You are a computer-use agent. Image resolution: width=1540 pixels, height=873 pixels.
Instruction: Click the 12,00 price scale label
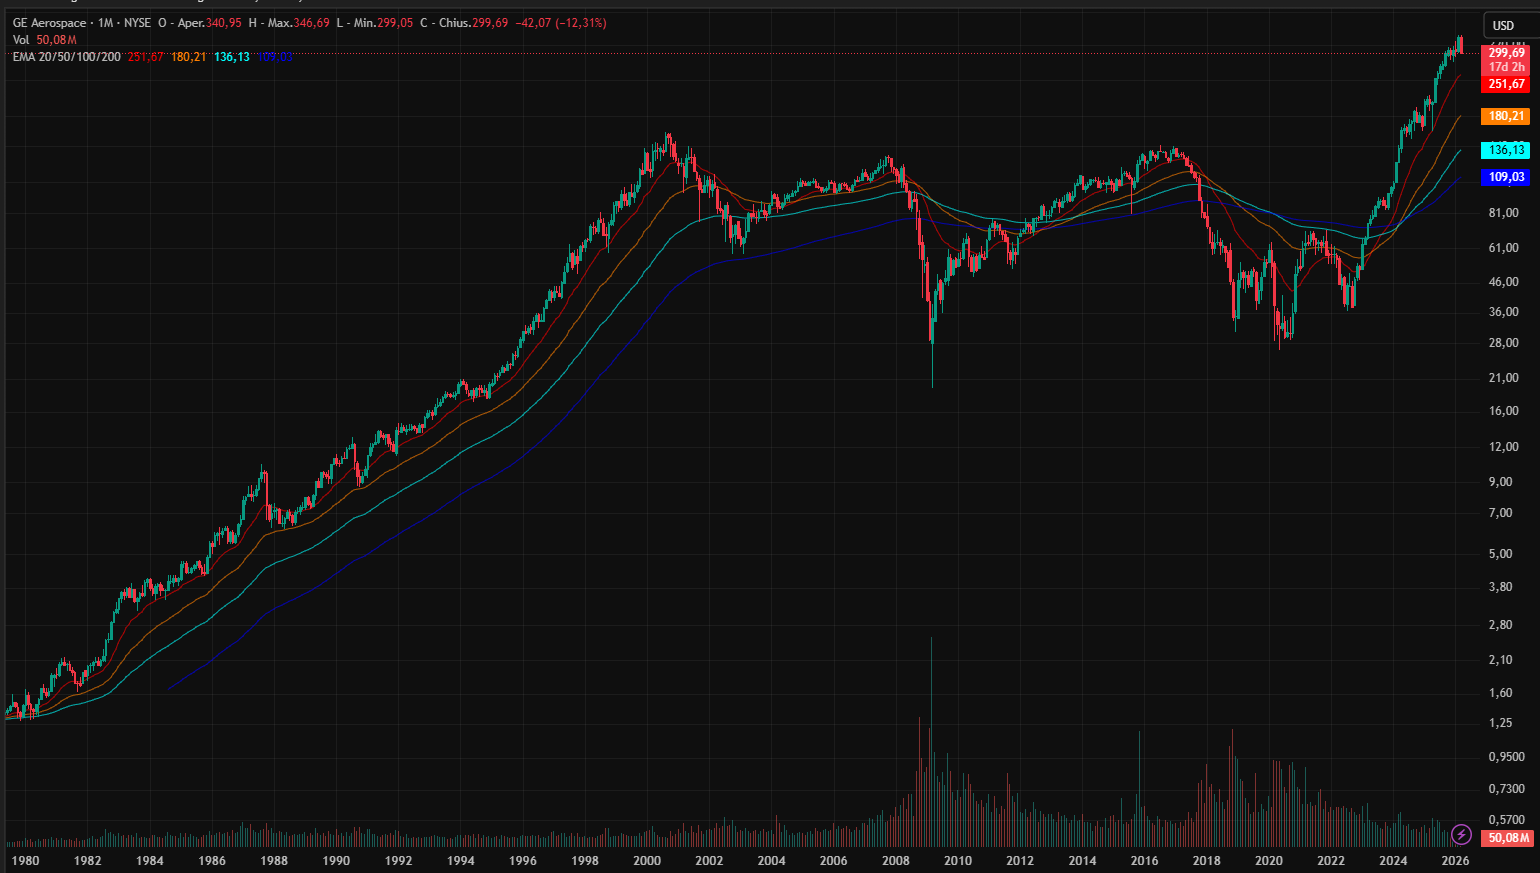1504,447
